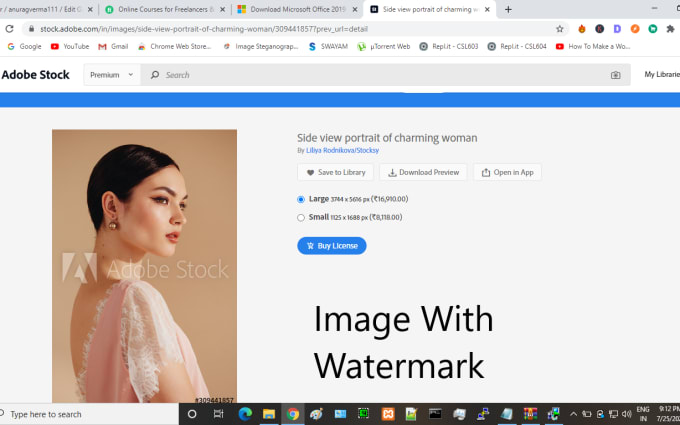The image size is (680, 425).
Task: Open the µTorrent Web bookmark
Action: (x=383, y=46)
